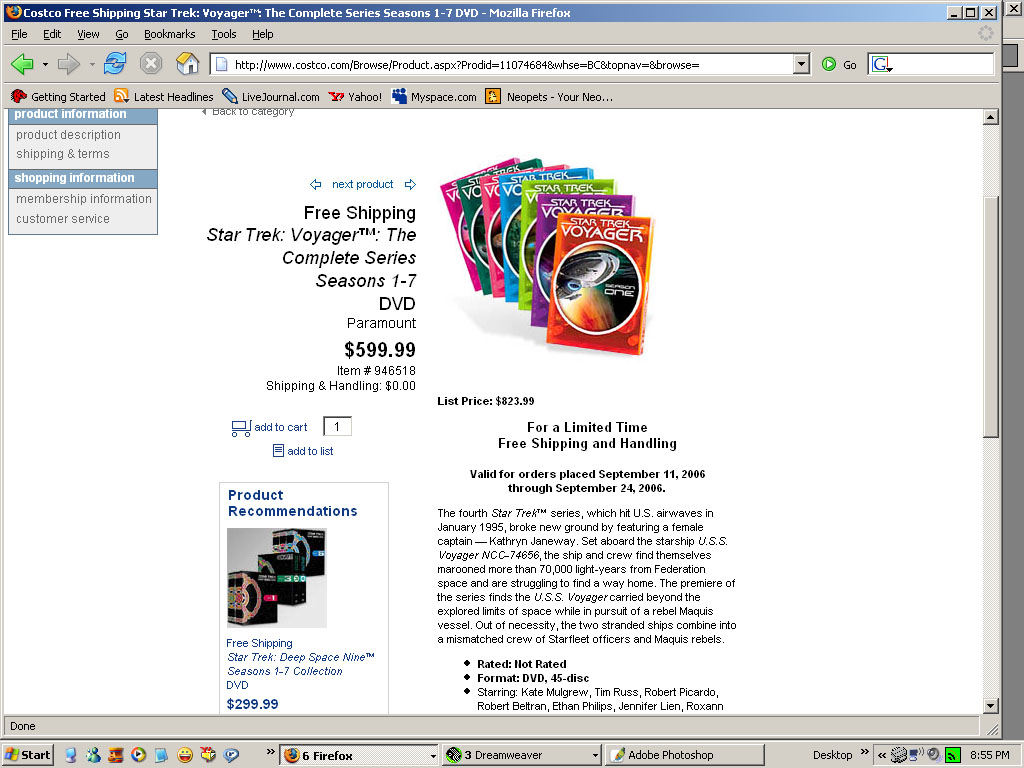This screenshot has width=1024, height=768.
Task: Click the Deep Space Nine recommendation thumbnail
Action: tap(277, 577)
